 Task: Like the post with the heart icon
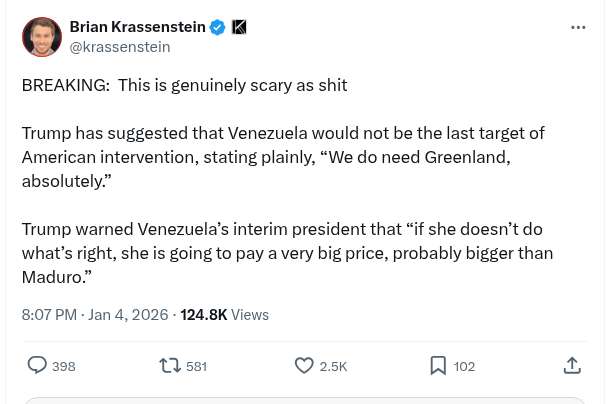point(304,366)
